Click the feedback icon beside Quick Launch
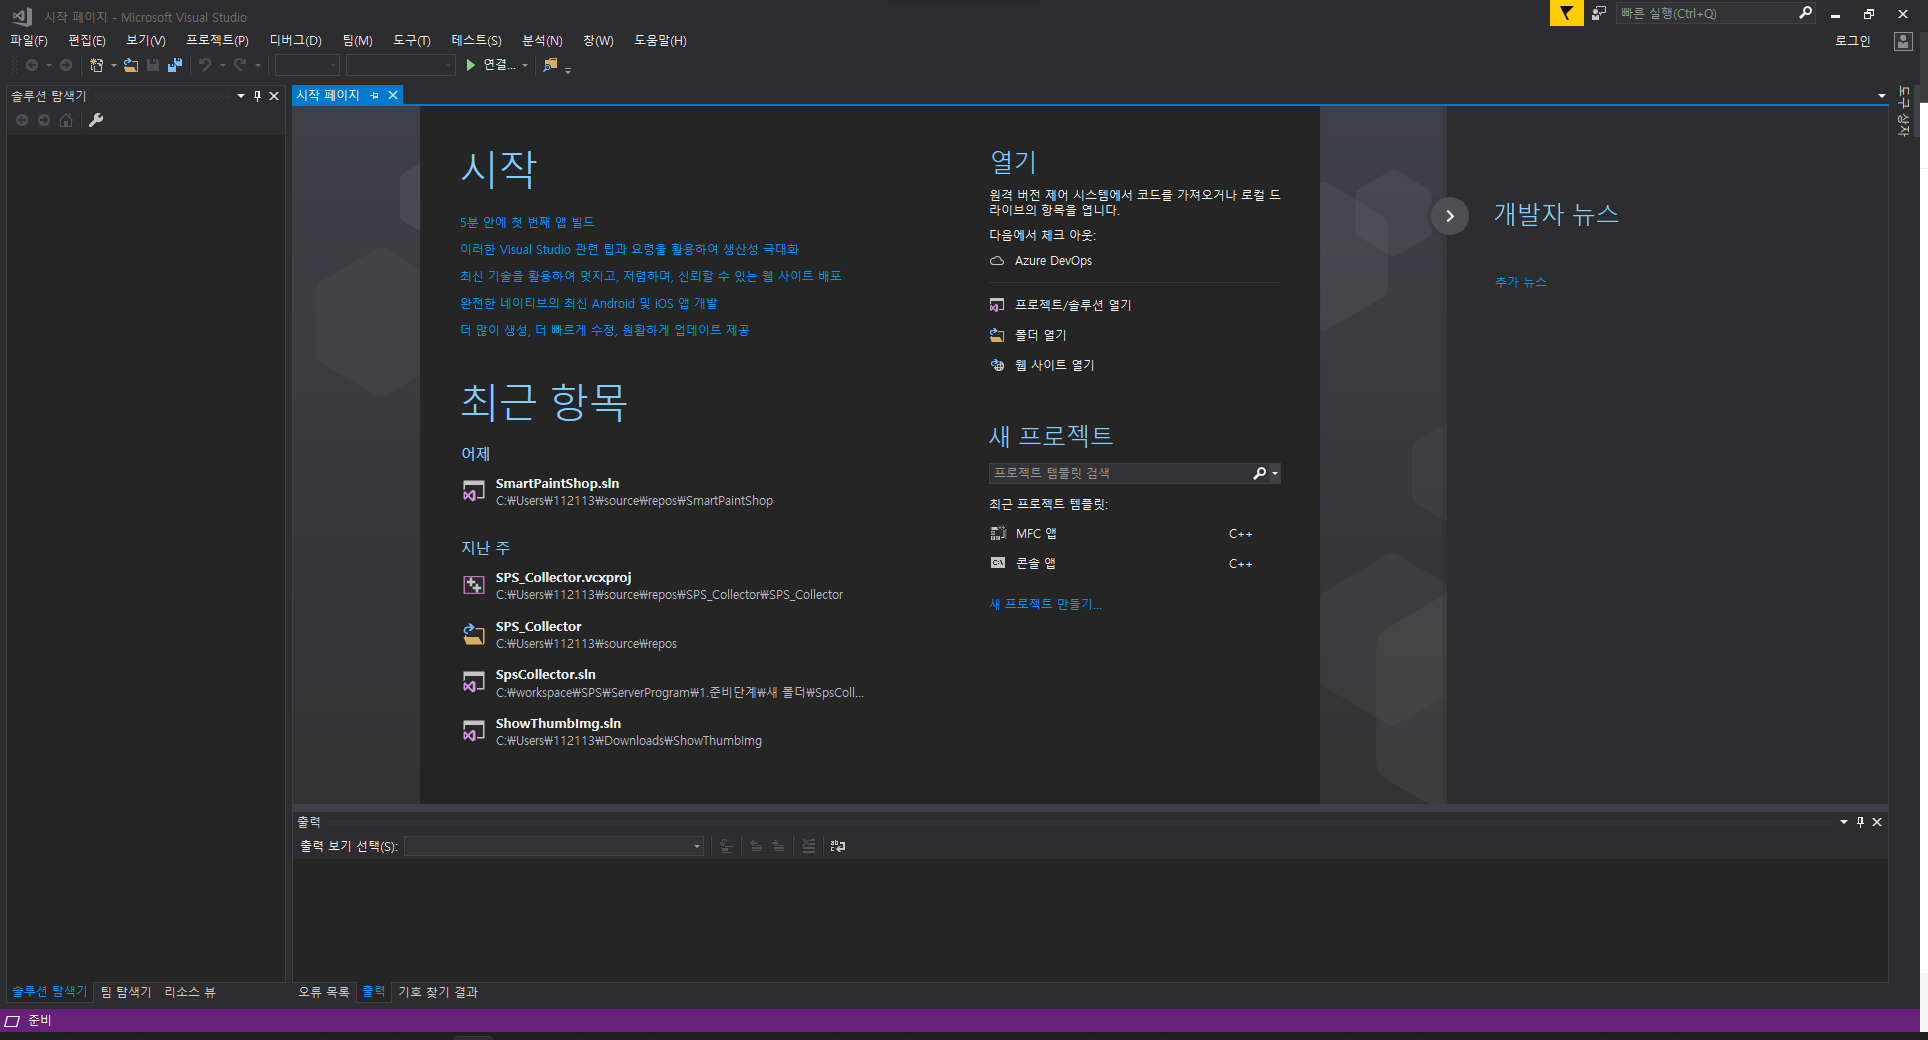Viewport: 1928px width, 1040px height. coord(1599,13)
